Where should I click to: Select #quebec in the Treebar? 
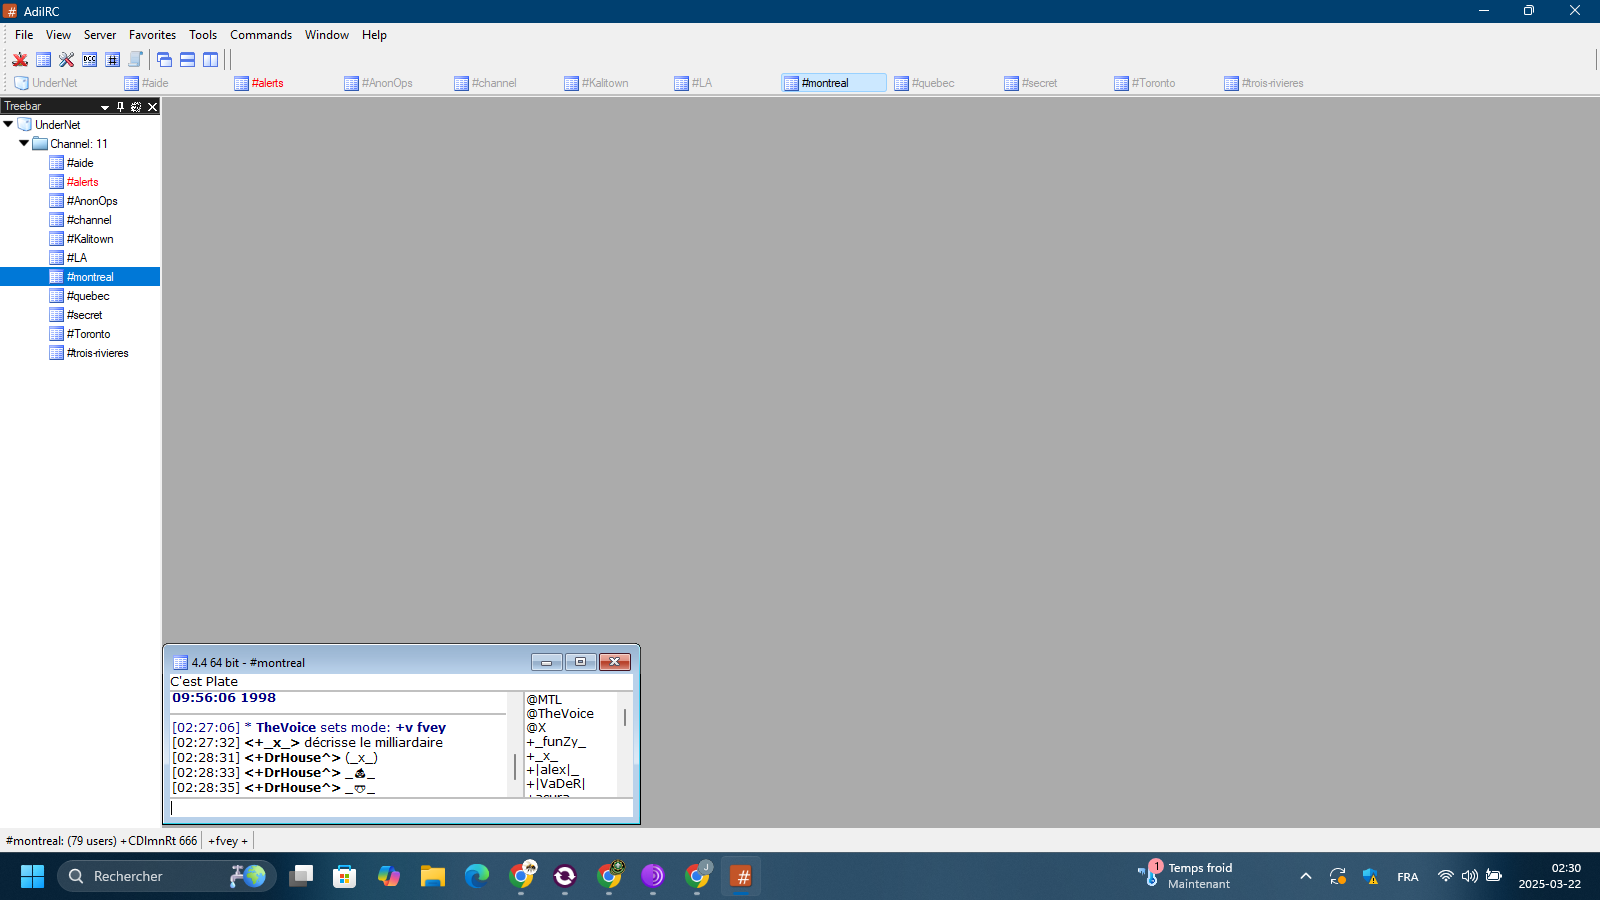pyautogui.click(x=88, y=296)
